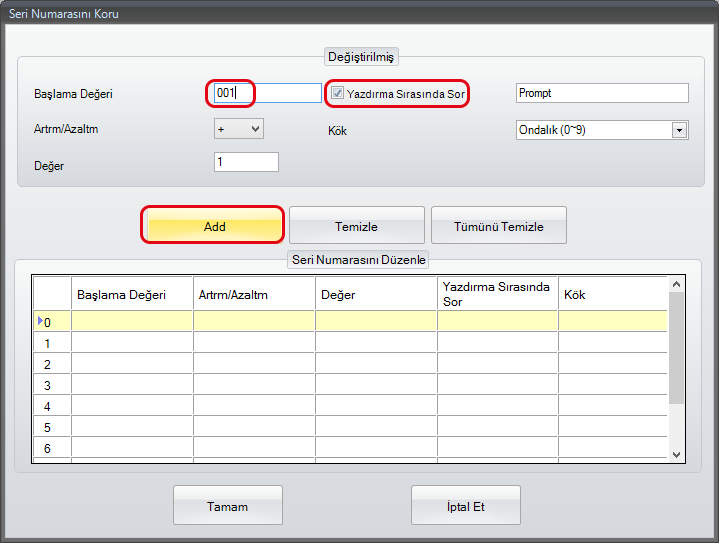Select row 6 header in table
This screenshot has height=543, width=719.
(52, 449)
